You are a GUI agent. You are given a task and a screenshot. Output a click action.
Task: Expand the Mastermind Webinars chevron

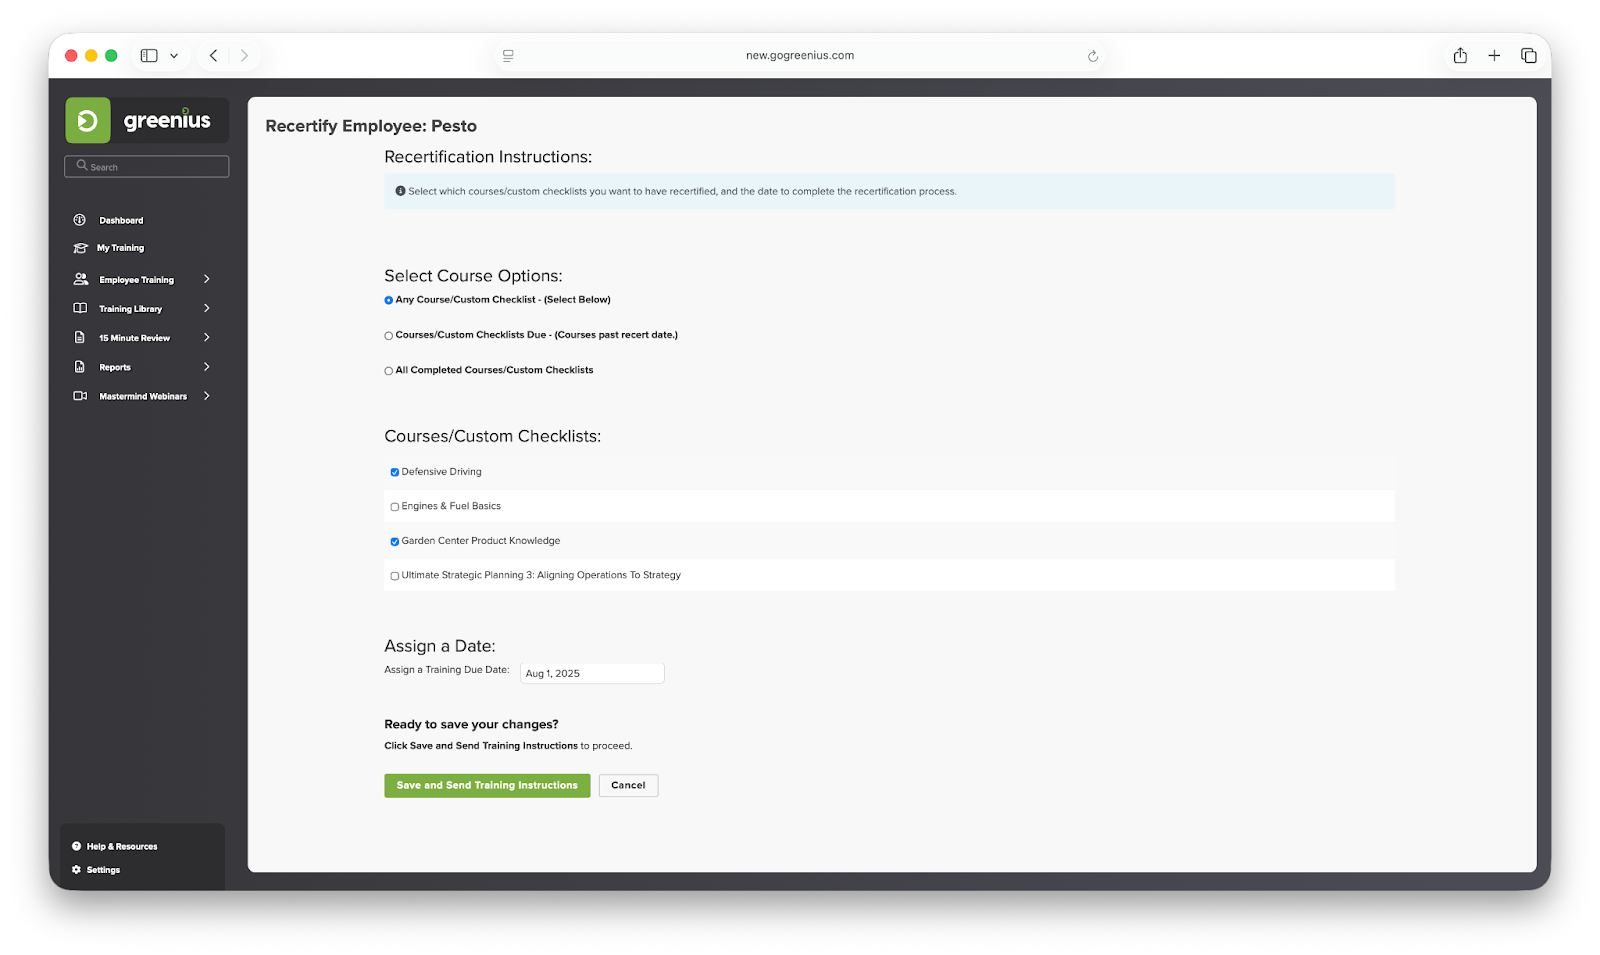click(x=207, y=396)
